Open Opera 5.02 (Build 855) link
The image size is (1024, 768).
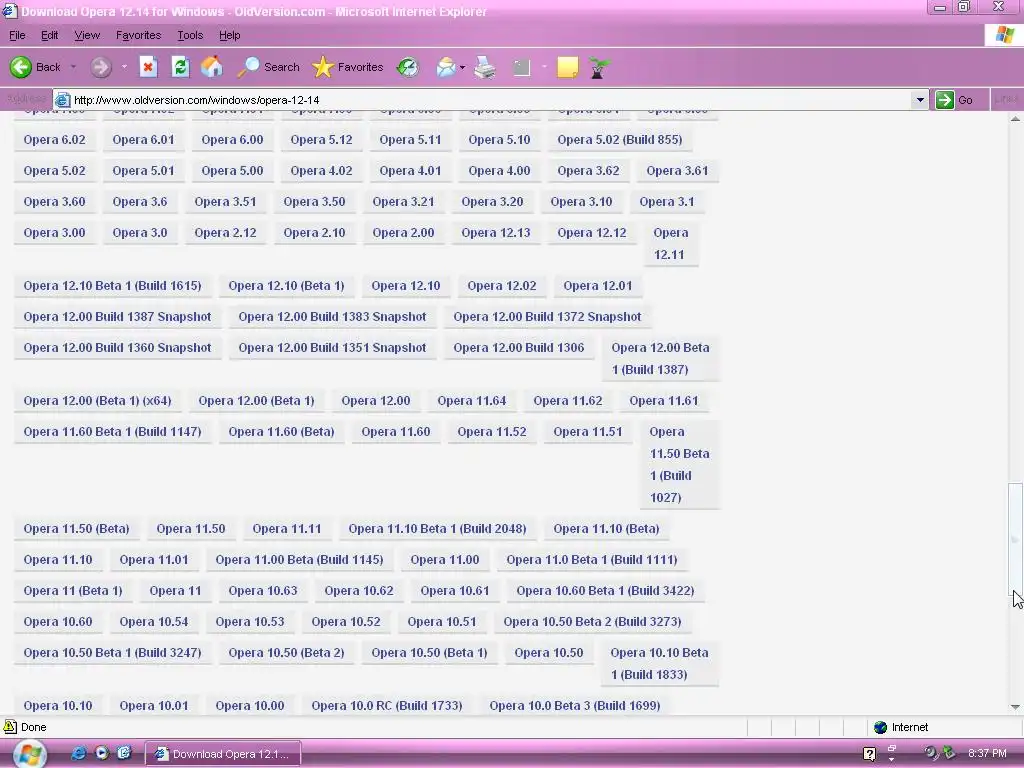tap(620, 139)
